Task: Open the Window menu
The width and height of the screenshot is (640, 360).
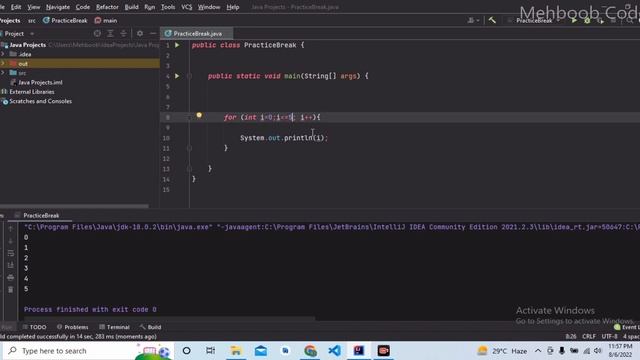Action: click(209, 7)
